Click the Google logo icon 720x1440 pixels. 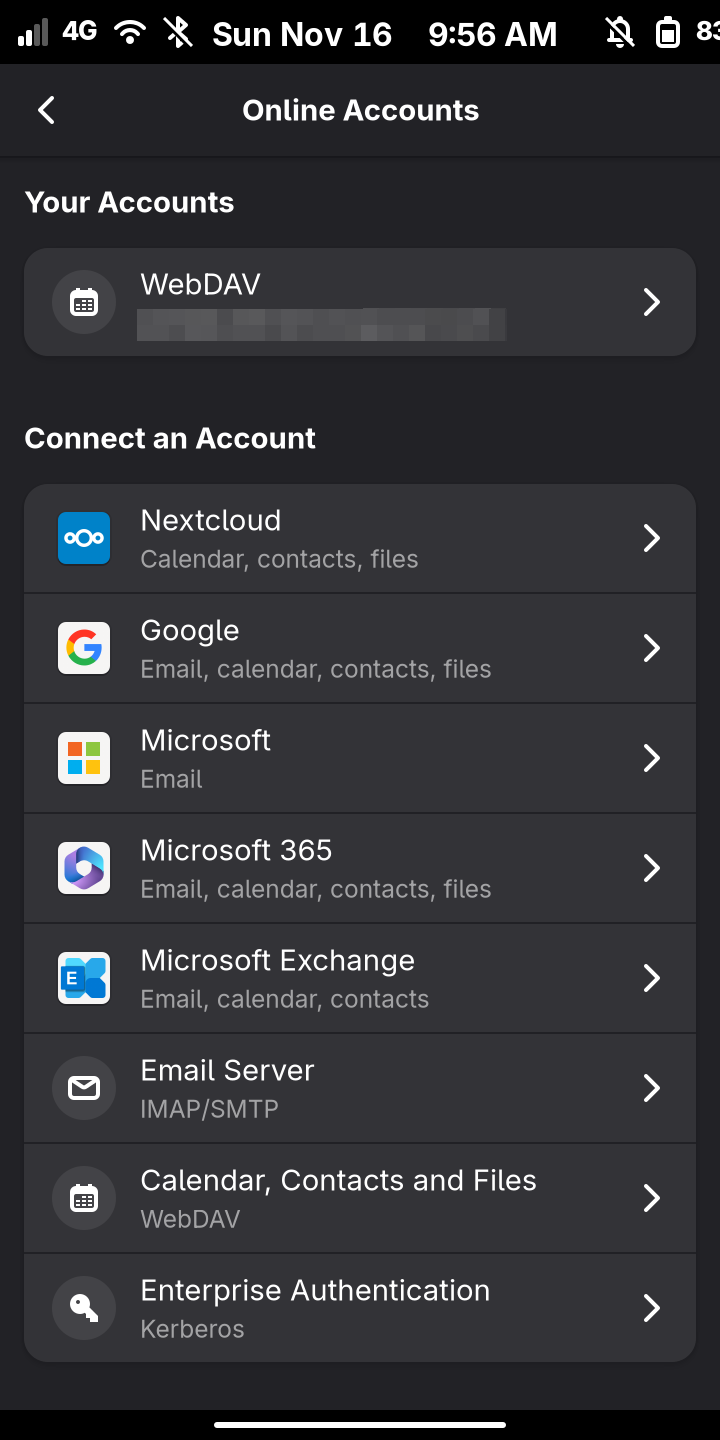point(84,648)
